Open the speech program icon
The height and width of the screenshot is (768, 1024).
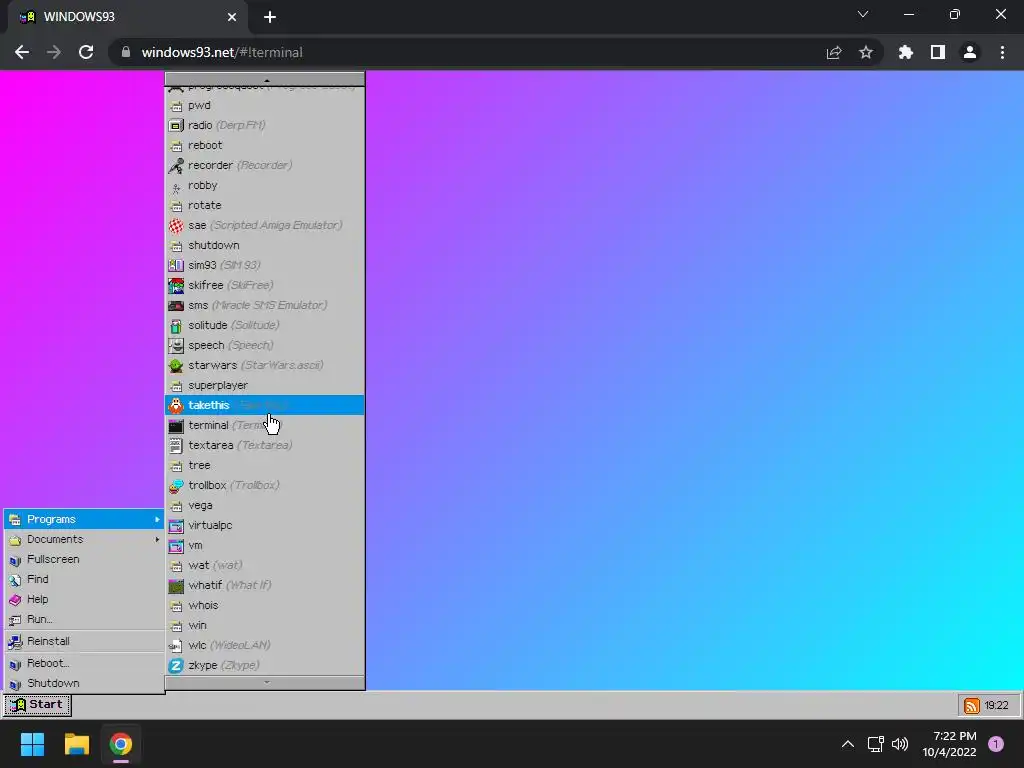[x=176, y=345]
